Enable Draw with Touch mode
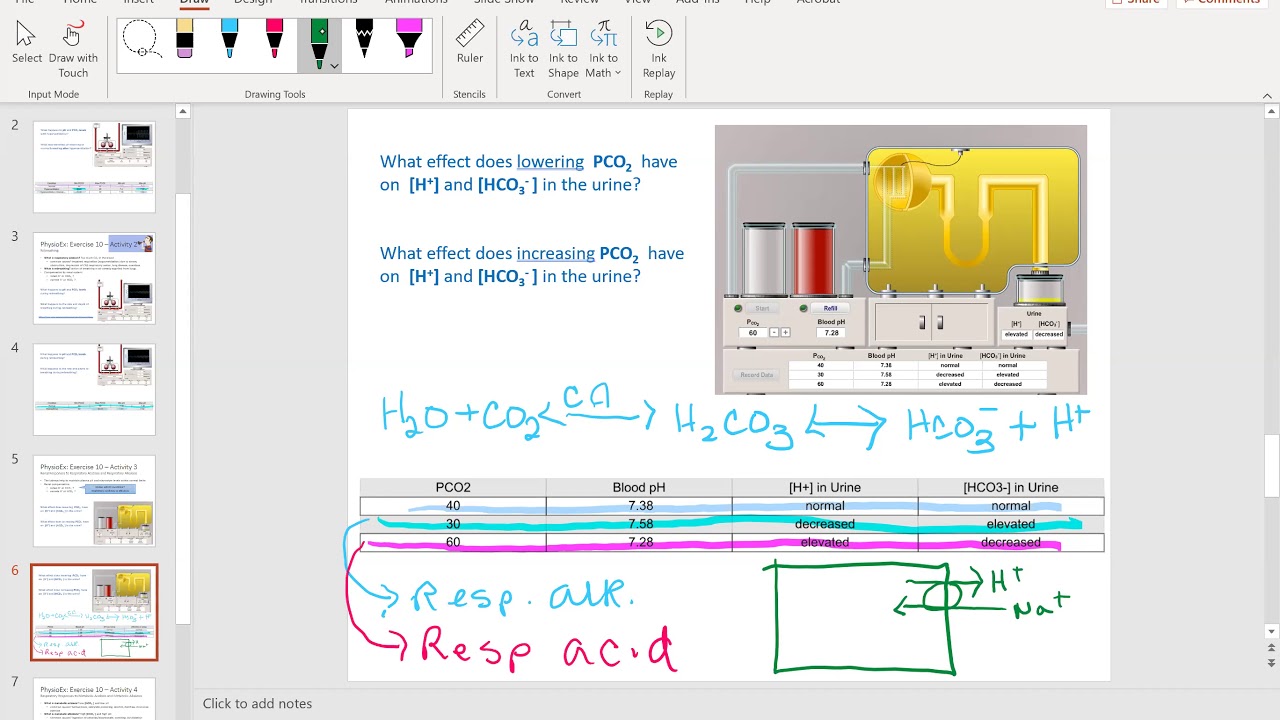 [73, 50]
